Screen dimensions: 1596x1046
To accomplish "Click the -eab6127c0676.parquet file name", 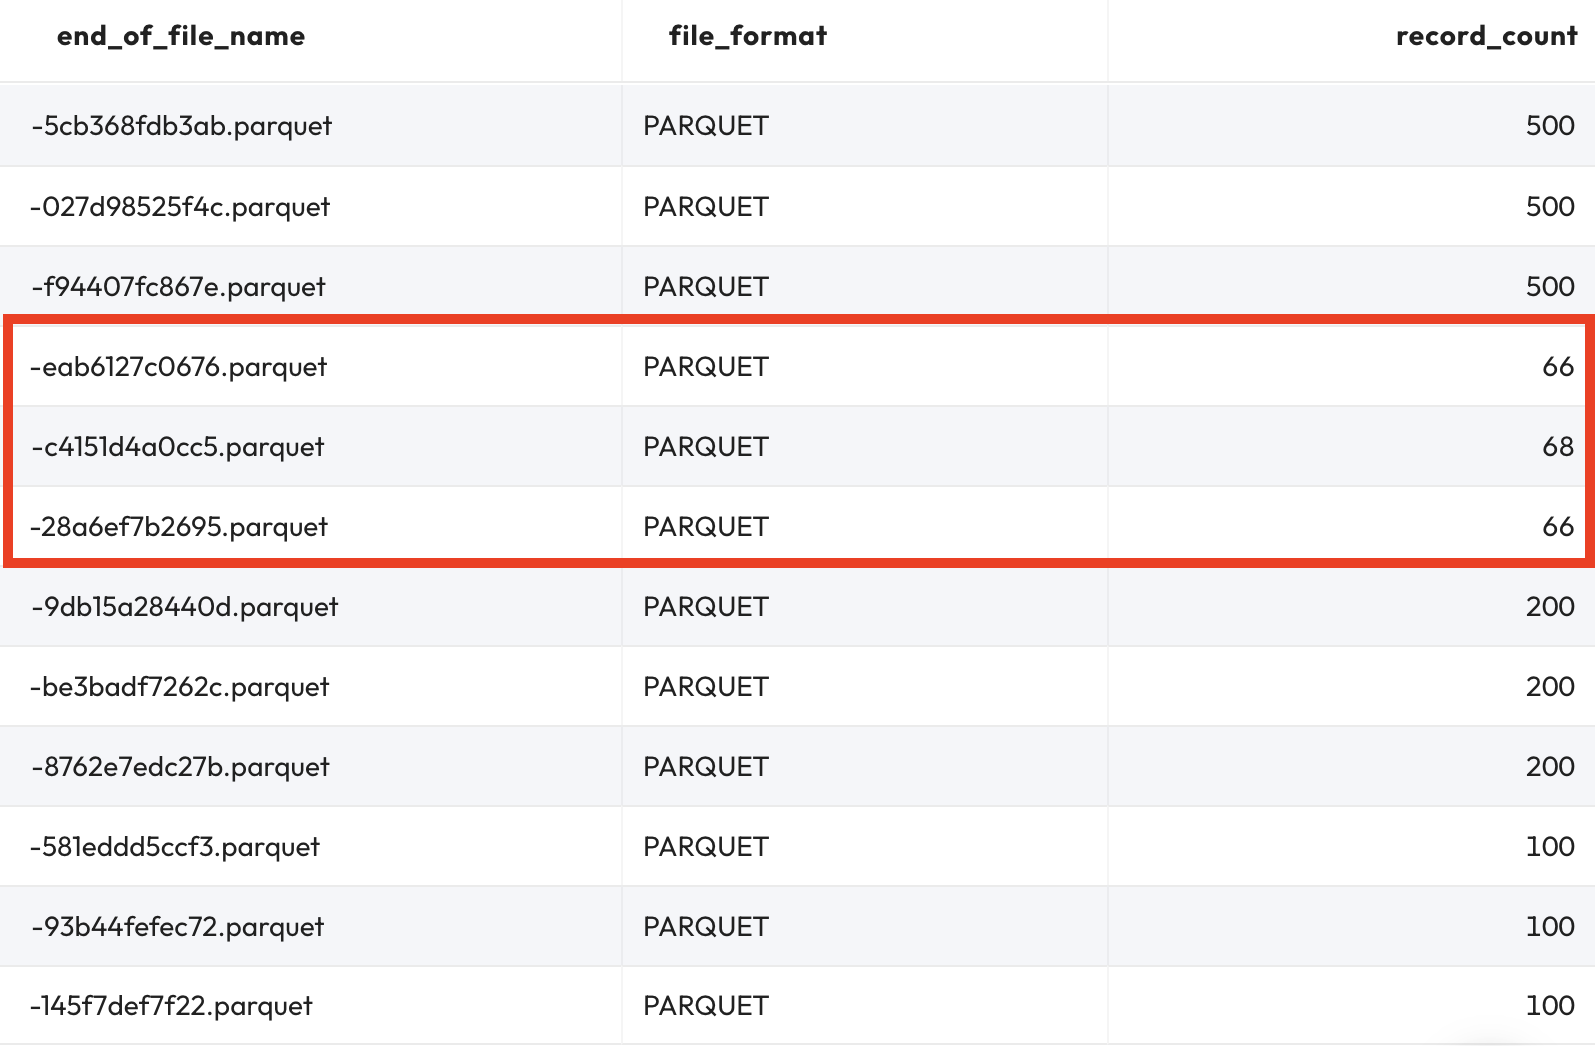I will (x=179, y=367).
